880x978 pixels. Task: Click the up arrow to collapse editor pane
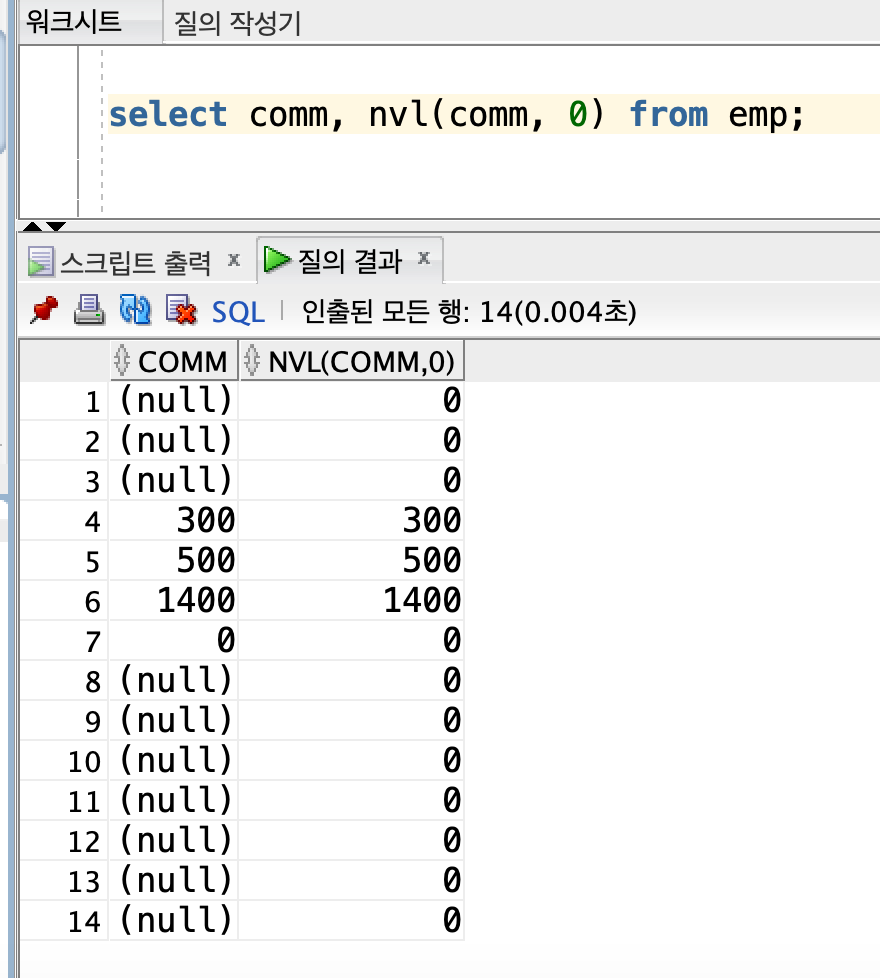(x=32, y=226)
